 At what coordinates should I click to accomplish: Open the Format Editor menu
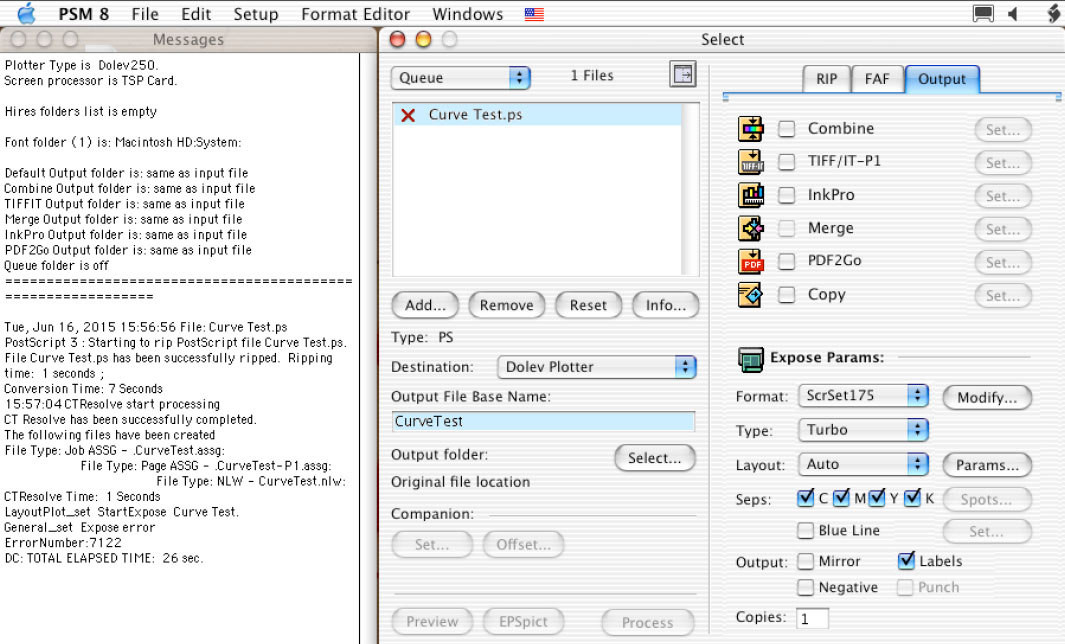coord(355,14)
